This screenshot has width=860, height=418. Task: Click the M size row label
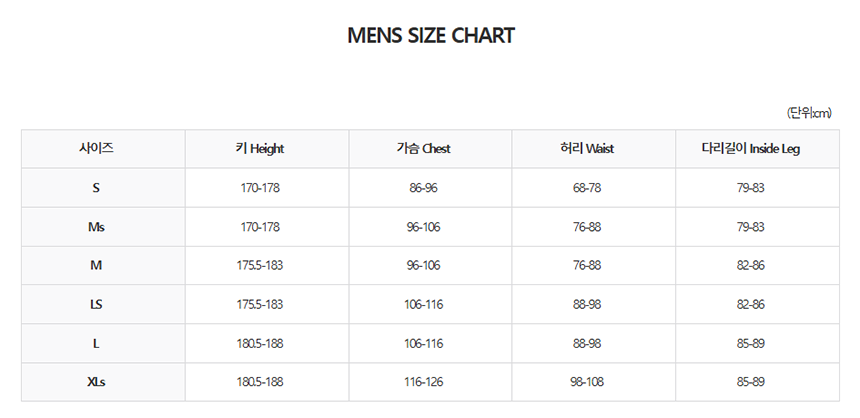coord(96,265)
